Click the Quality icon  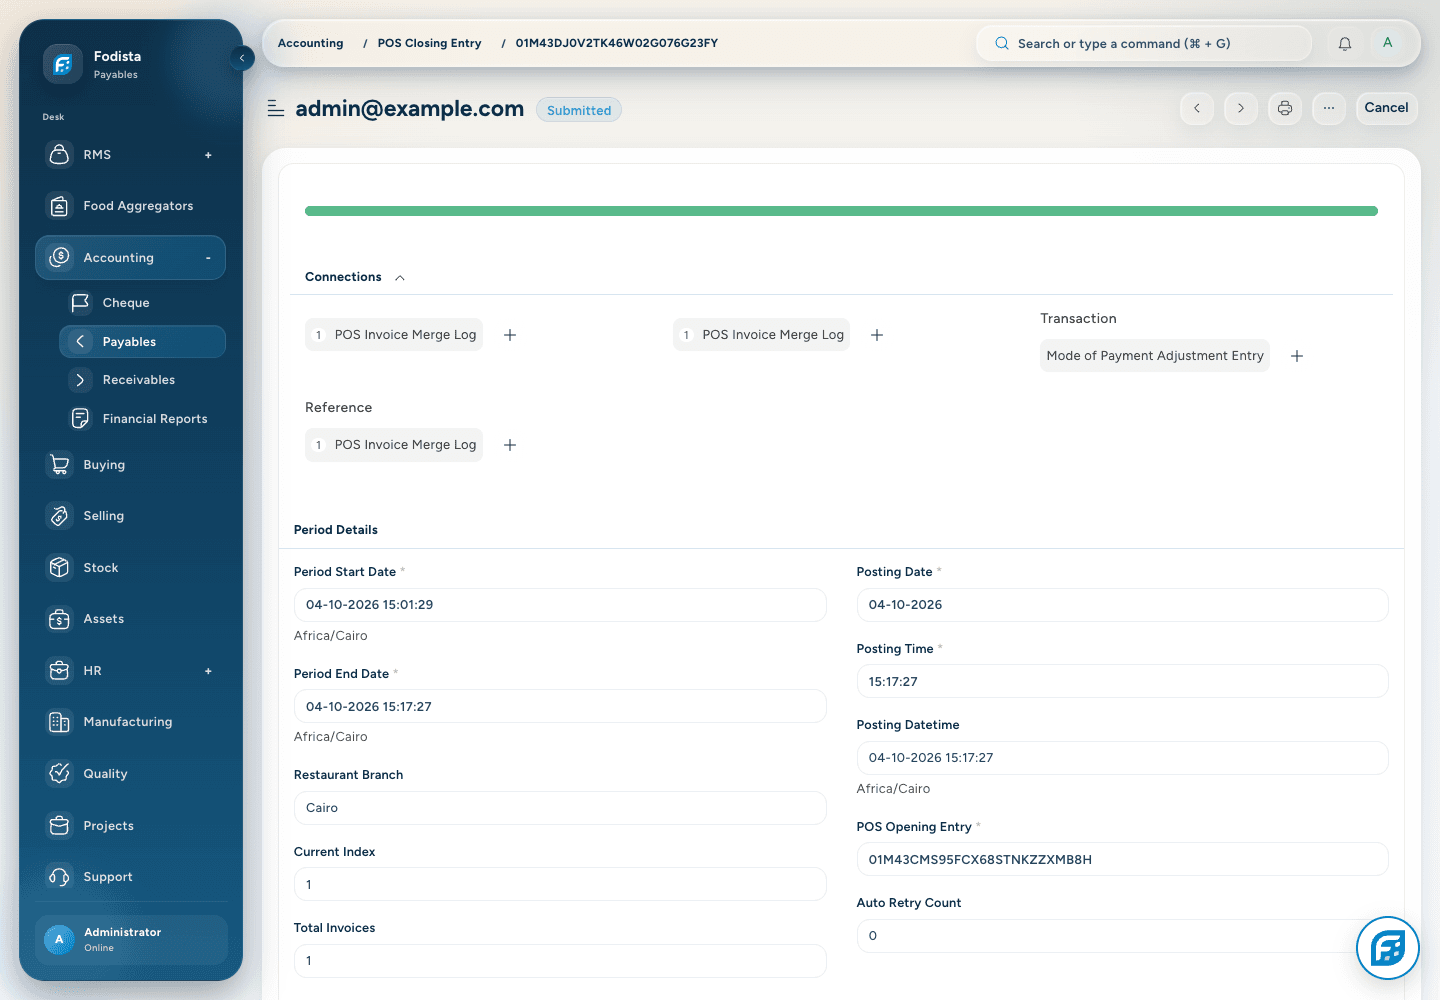[x=60, y=774]
